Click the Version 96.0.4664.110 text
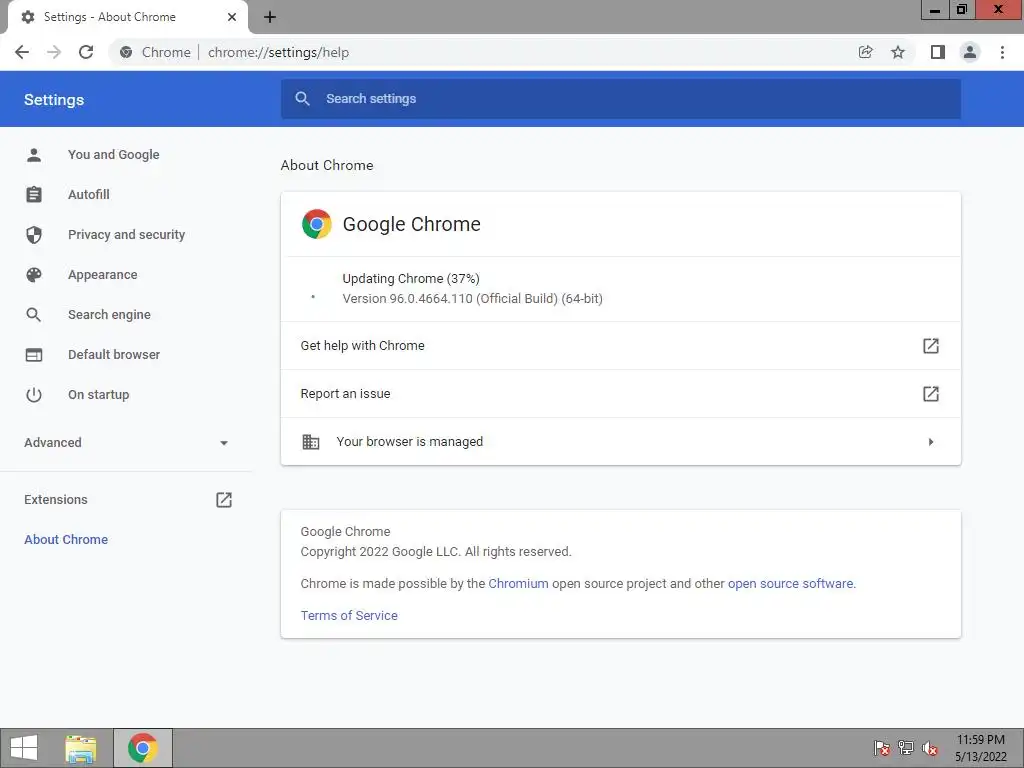 coord(472,299)
